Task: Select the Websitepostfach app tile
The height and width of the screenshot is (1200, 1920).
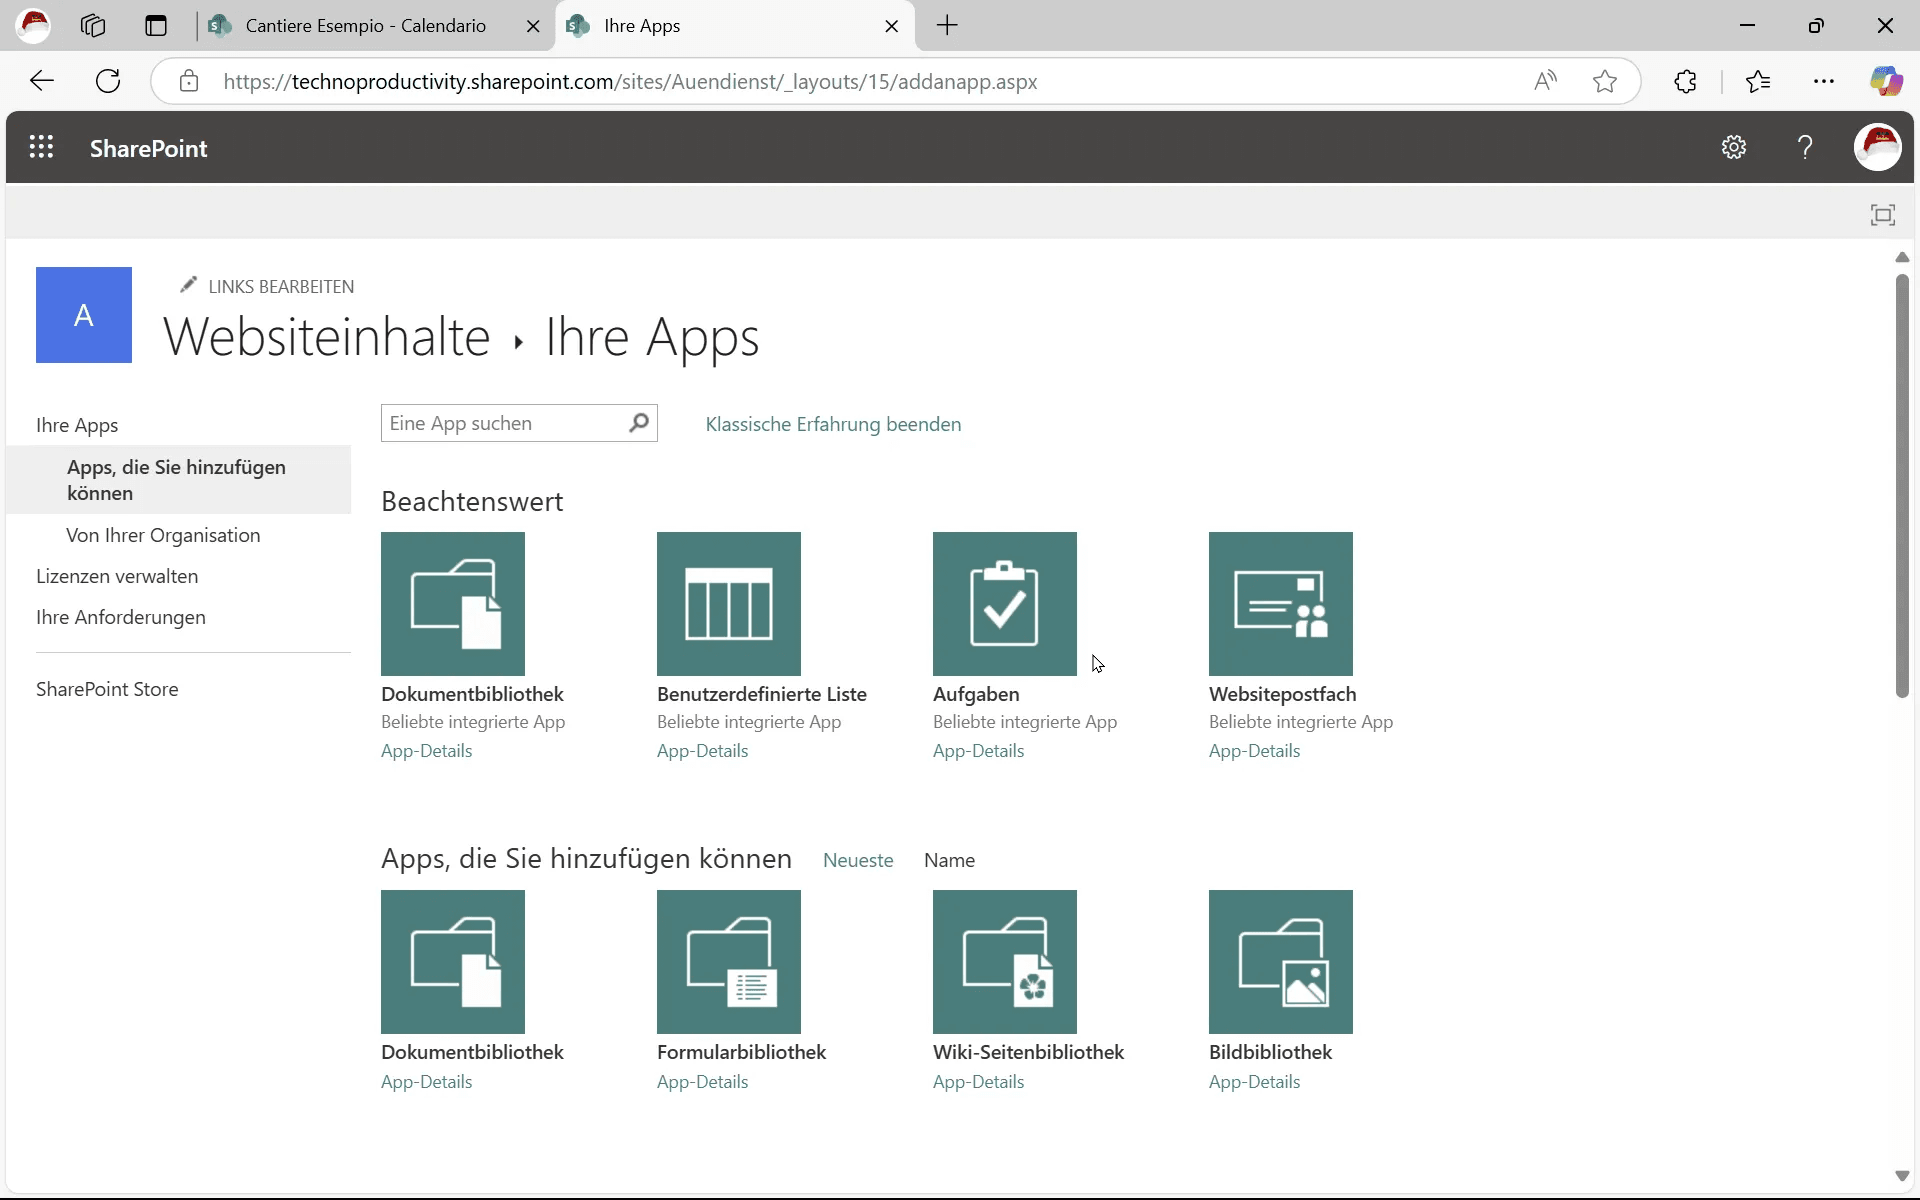Action: point(1281,604)
